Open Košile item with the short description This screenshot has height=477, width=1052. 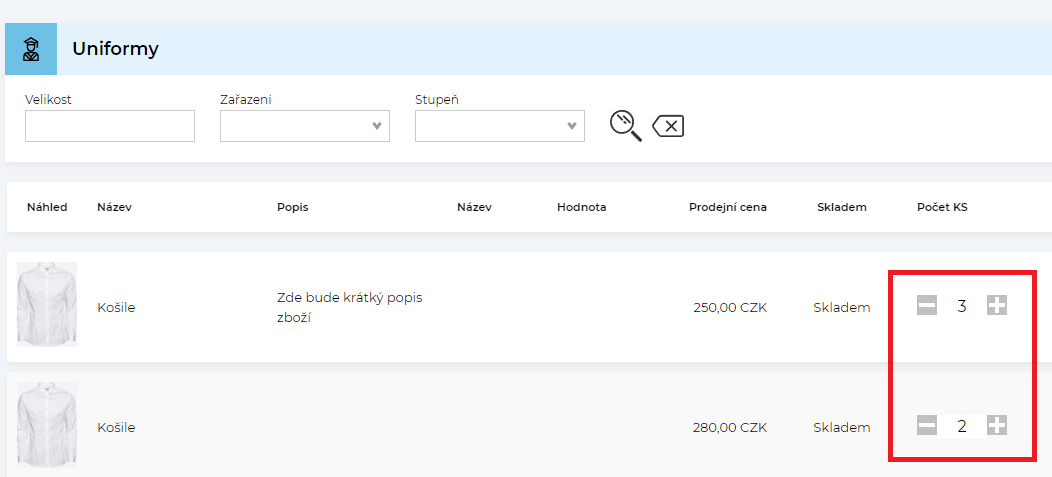pyautogui.click(x=116, y=307)
